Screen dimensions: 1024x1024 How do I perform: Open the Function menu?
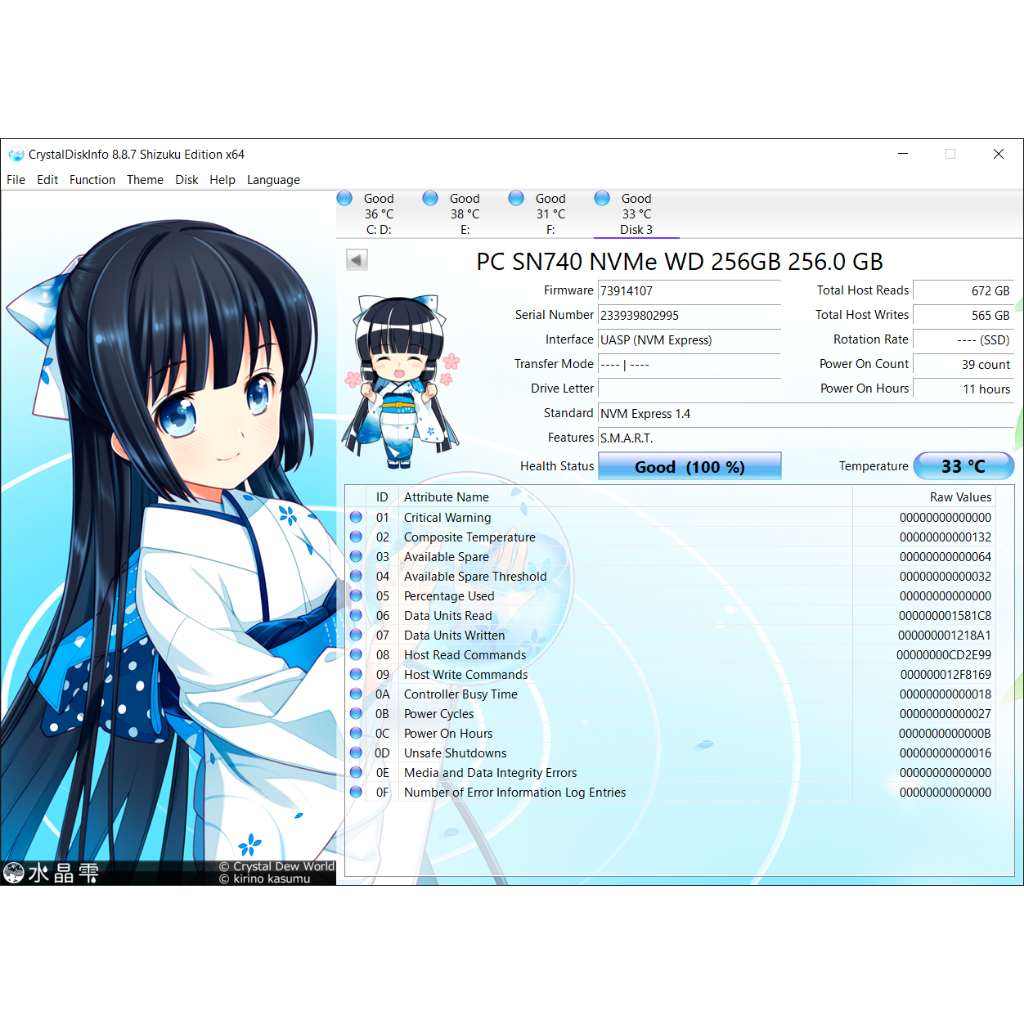click(92, 180)
